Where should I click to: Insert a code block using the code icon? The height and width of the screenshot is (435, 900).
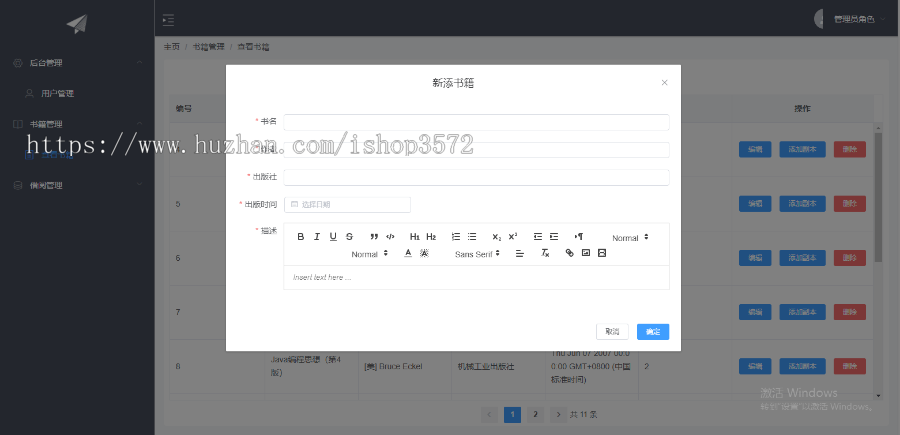[x=390, y=236]
